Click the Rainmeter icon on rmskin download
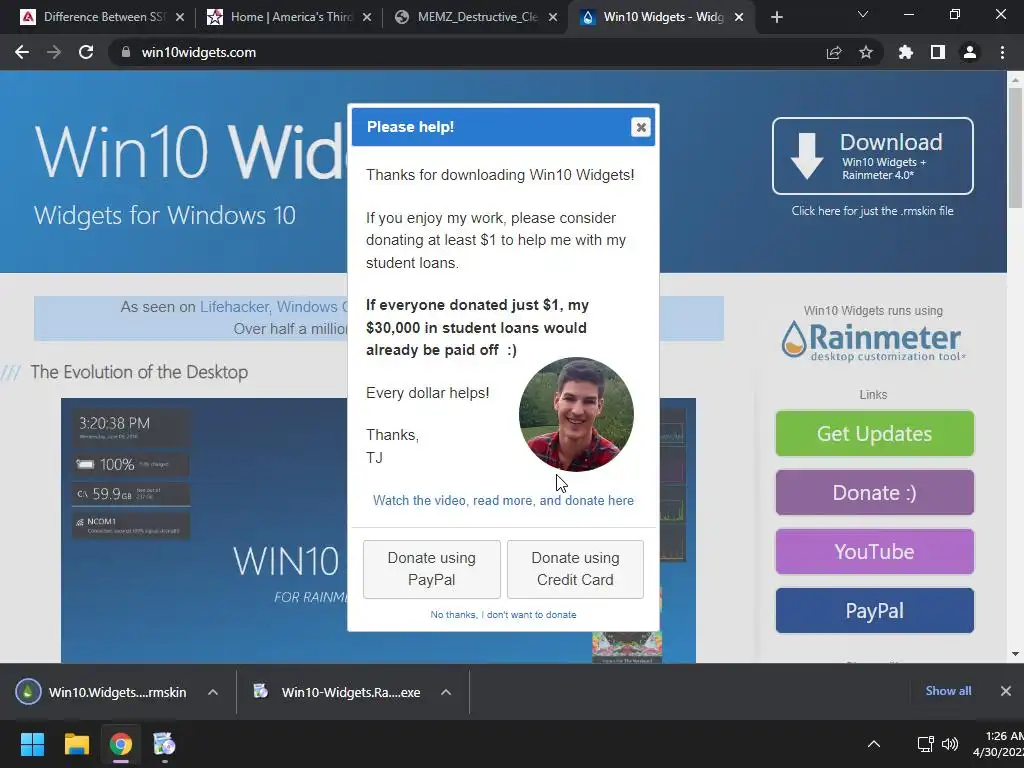The width and height of the screenshot is (1024, 768). 28,692
